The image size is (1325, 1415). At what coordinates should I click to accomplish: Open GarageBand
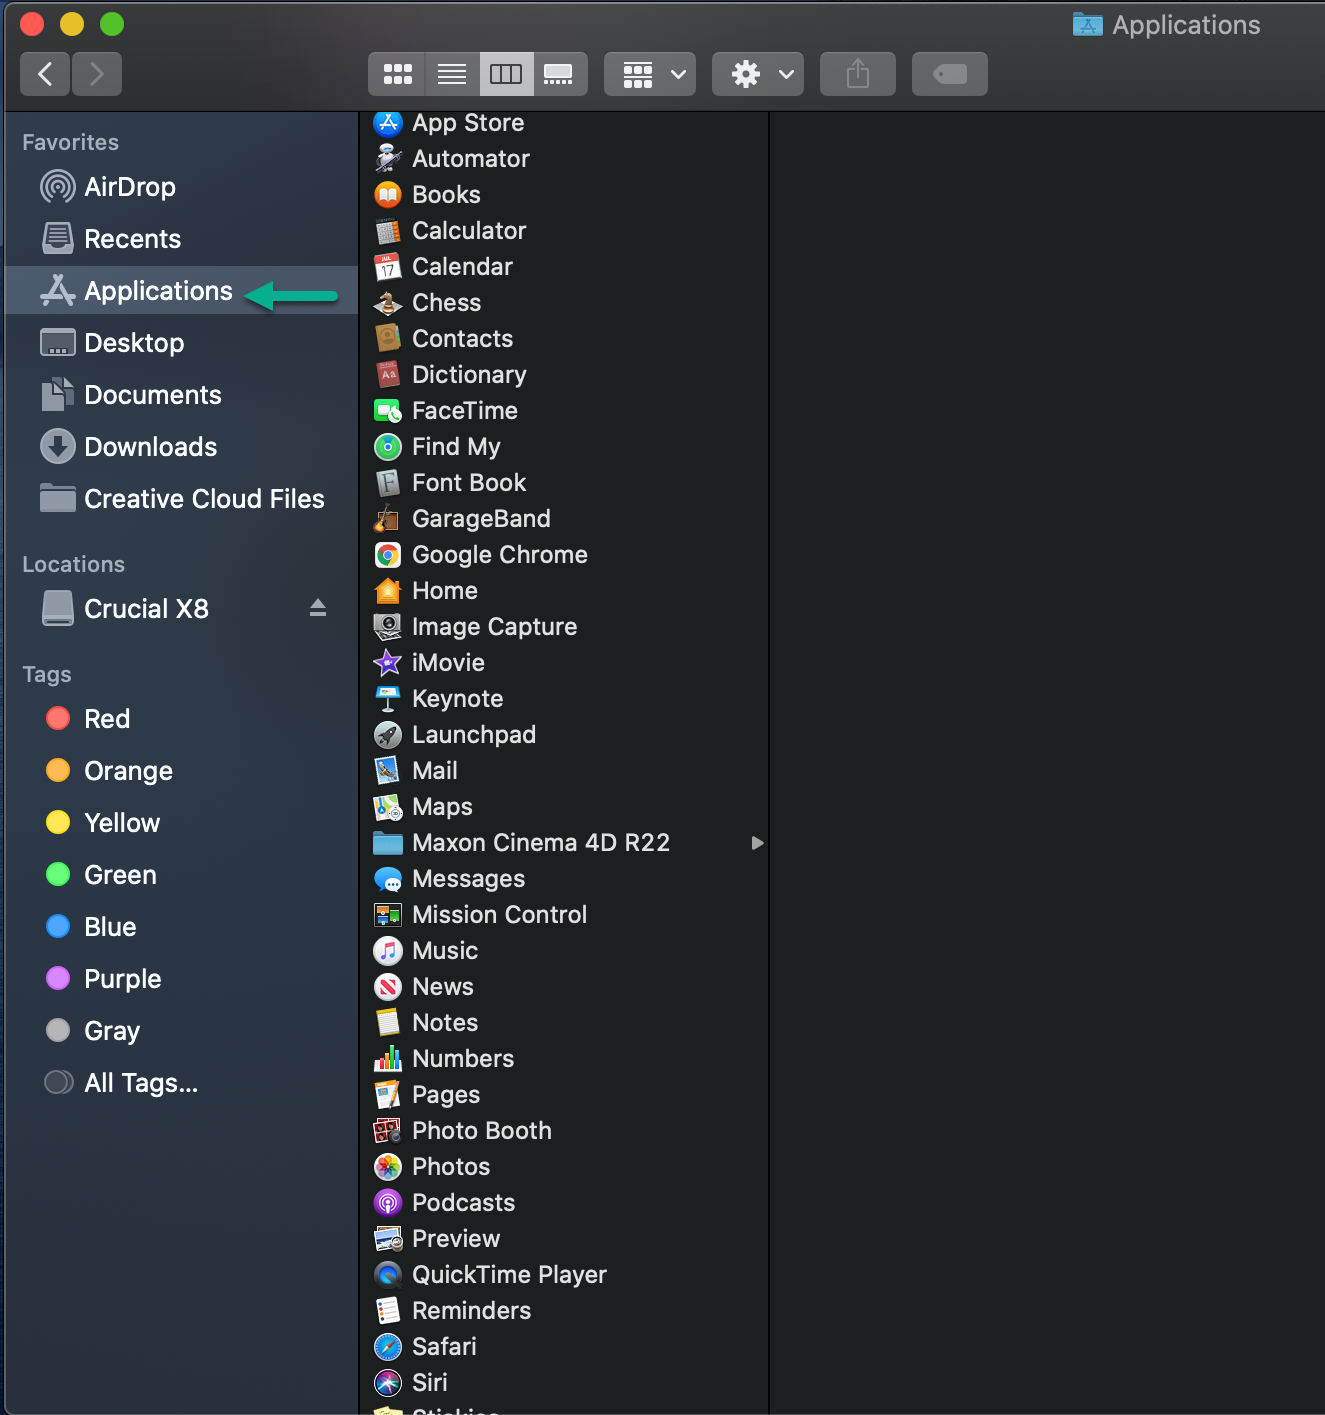(481, 518)
